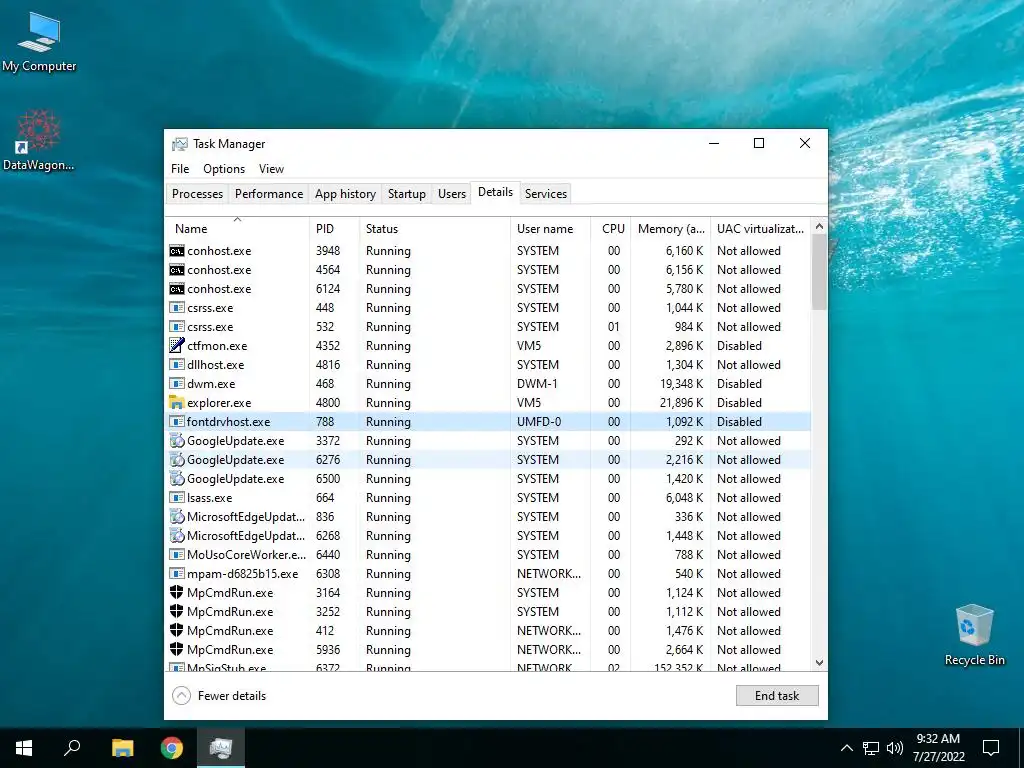
Task: Click the process list scrollbar thumb
Action: tap(820, 272)
